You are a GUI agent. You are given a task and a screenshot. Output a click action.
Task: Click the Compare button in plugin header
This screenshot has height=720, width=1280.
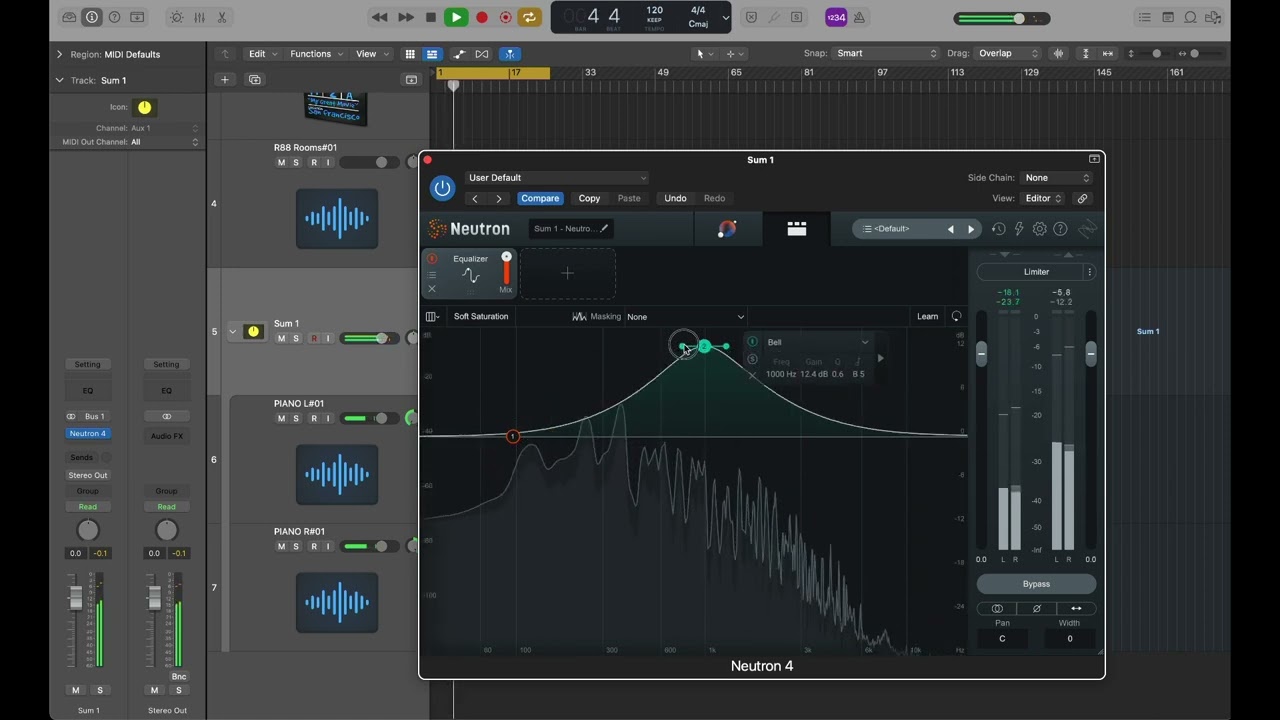tap(540, 198)
